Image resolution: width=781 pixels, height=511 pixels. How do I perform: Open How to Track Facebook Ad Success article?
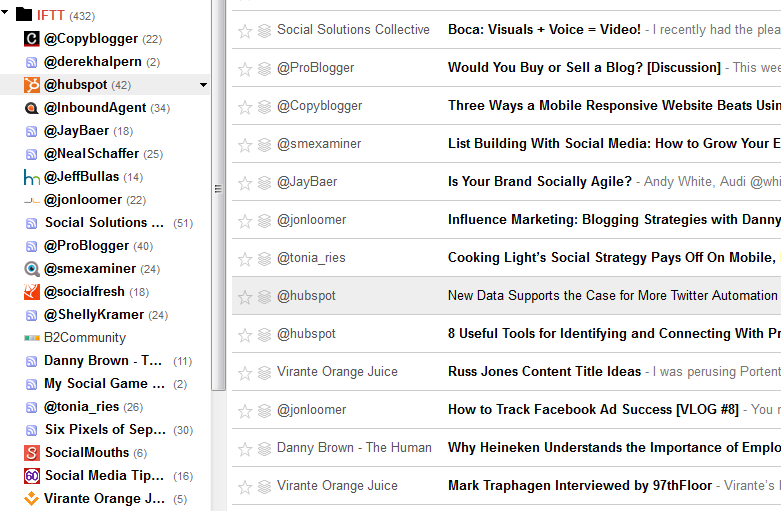tap(593, 409)
